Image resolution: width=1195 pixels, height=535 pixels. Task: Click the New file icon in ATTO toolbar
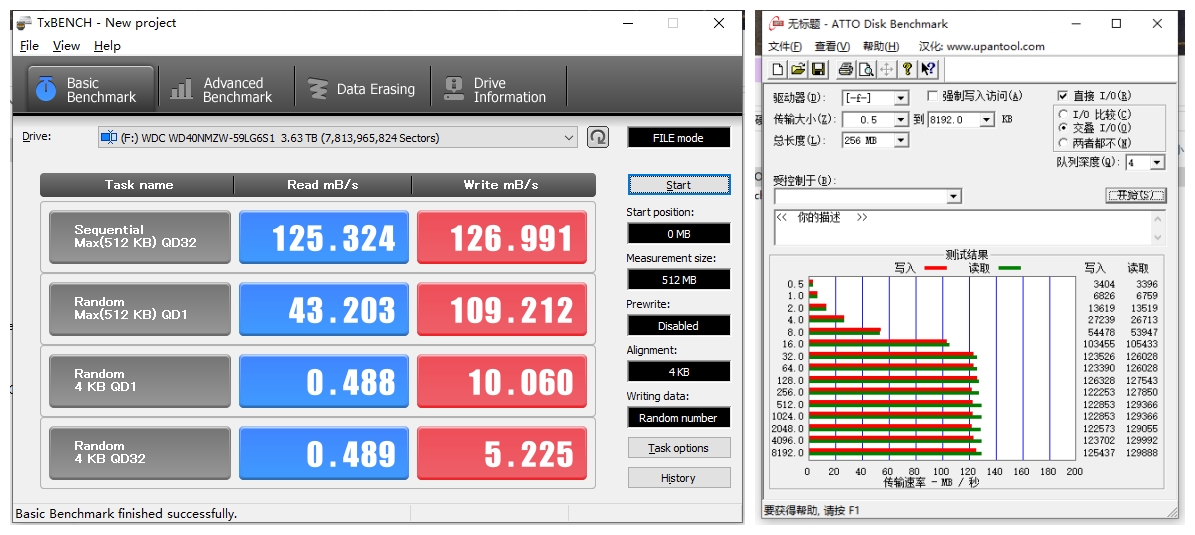[x=778, y=69]
